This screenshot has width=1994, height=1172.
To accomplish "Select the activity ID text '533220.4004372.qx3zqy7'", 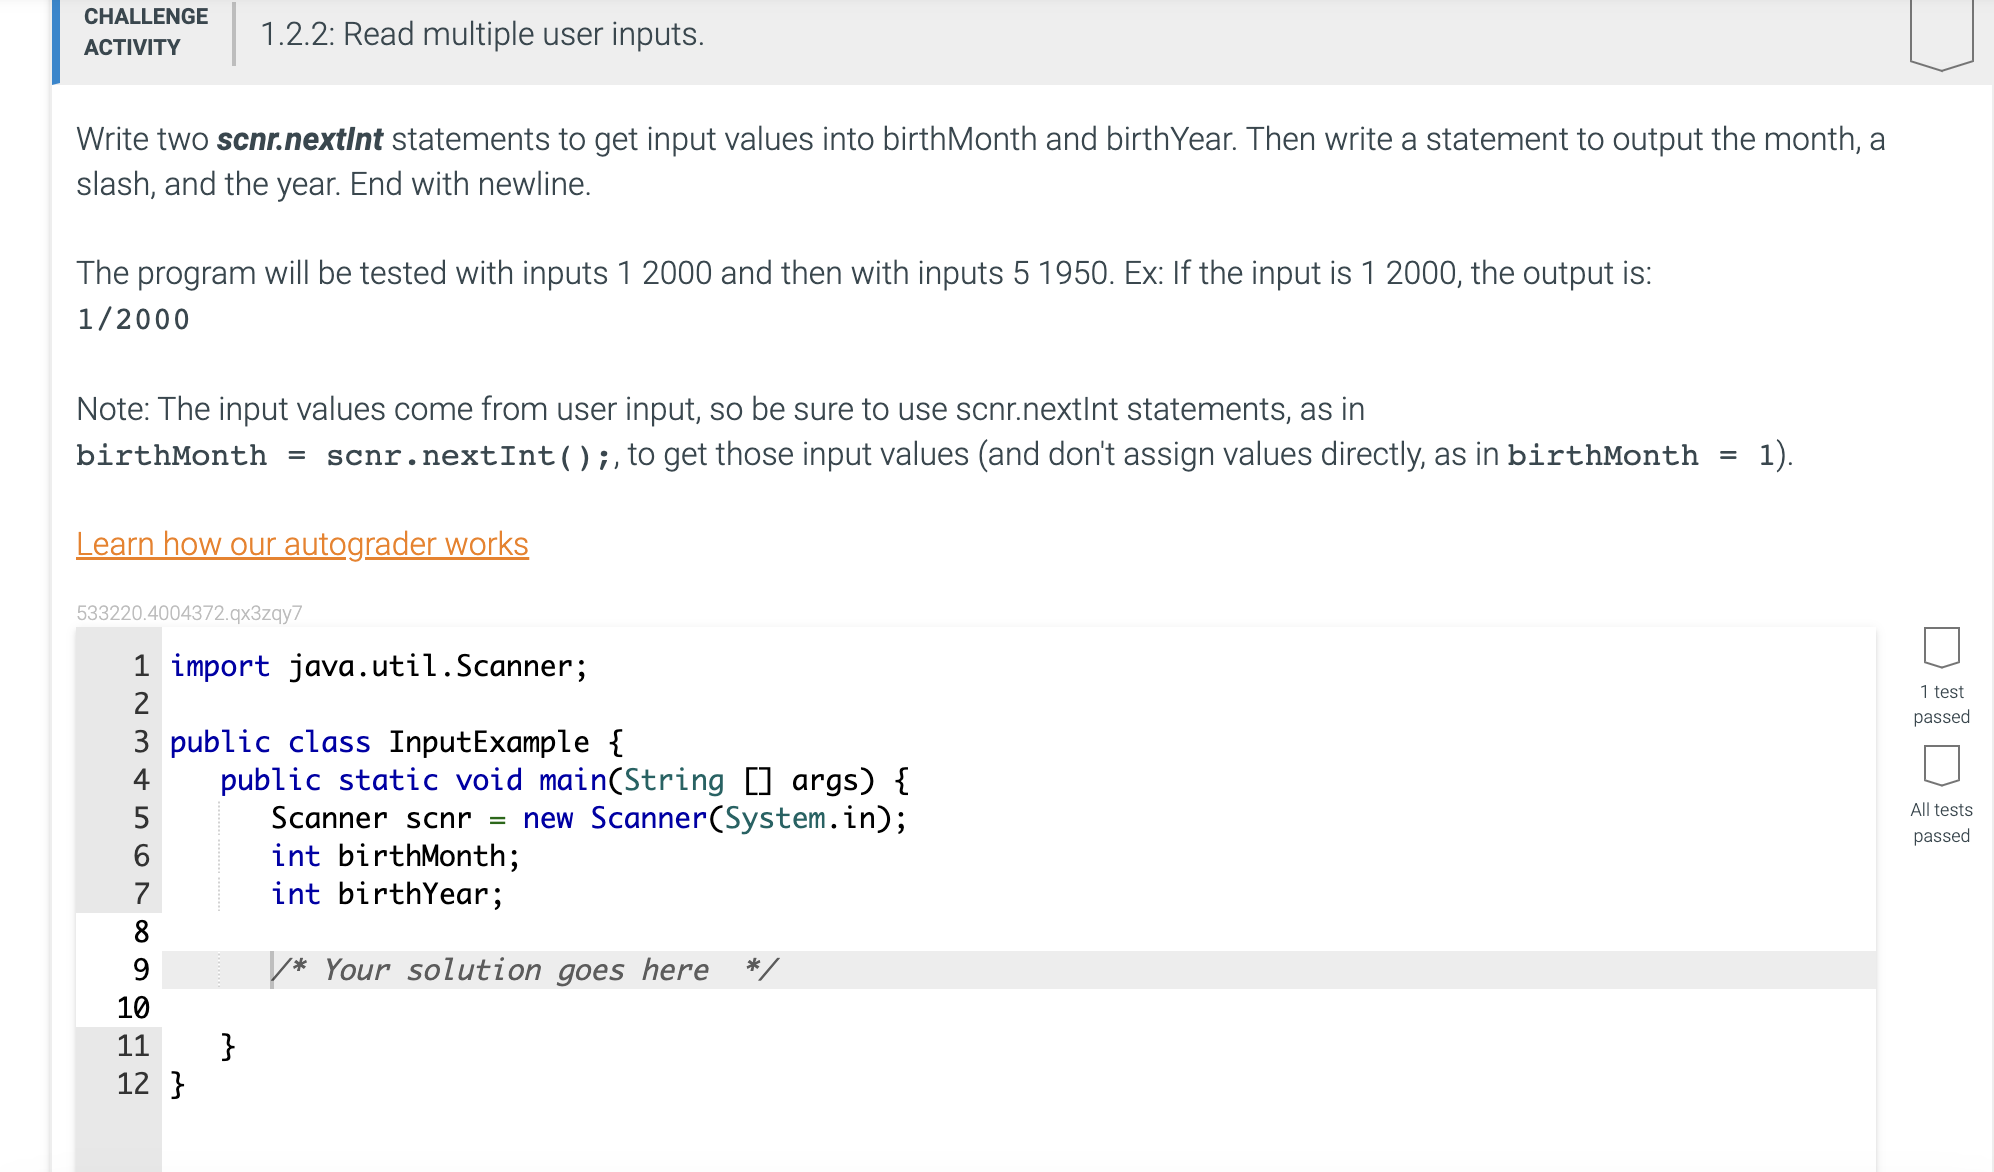I will coord(190,610).
